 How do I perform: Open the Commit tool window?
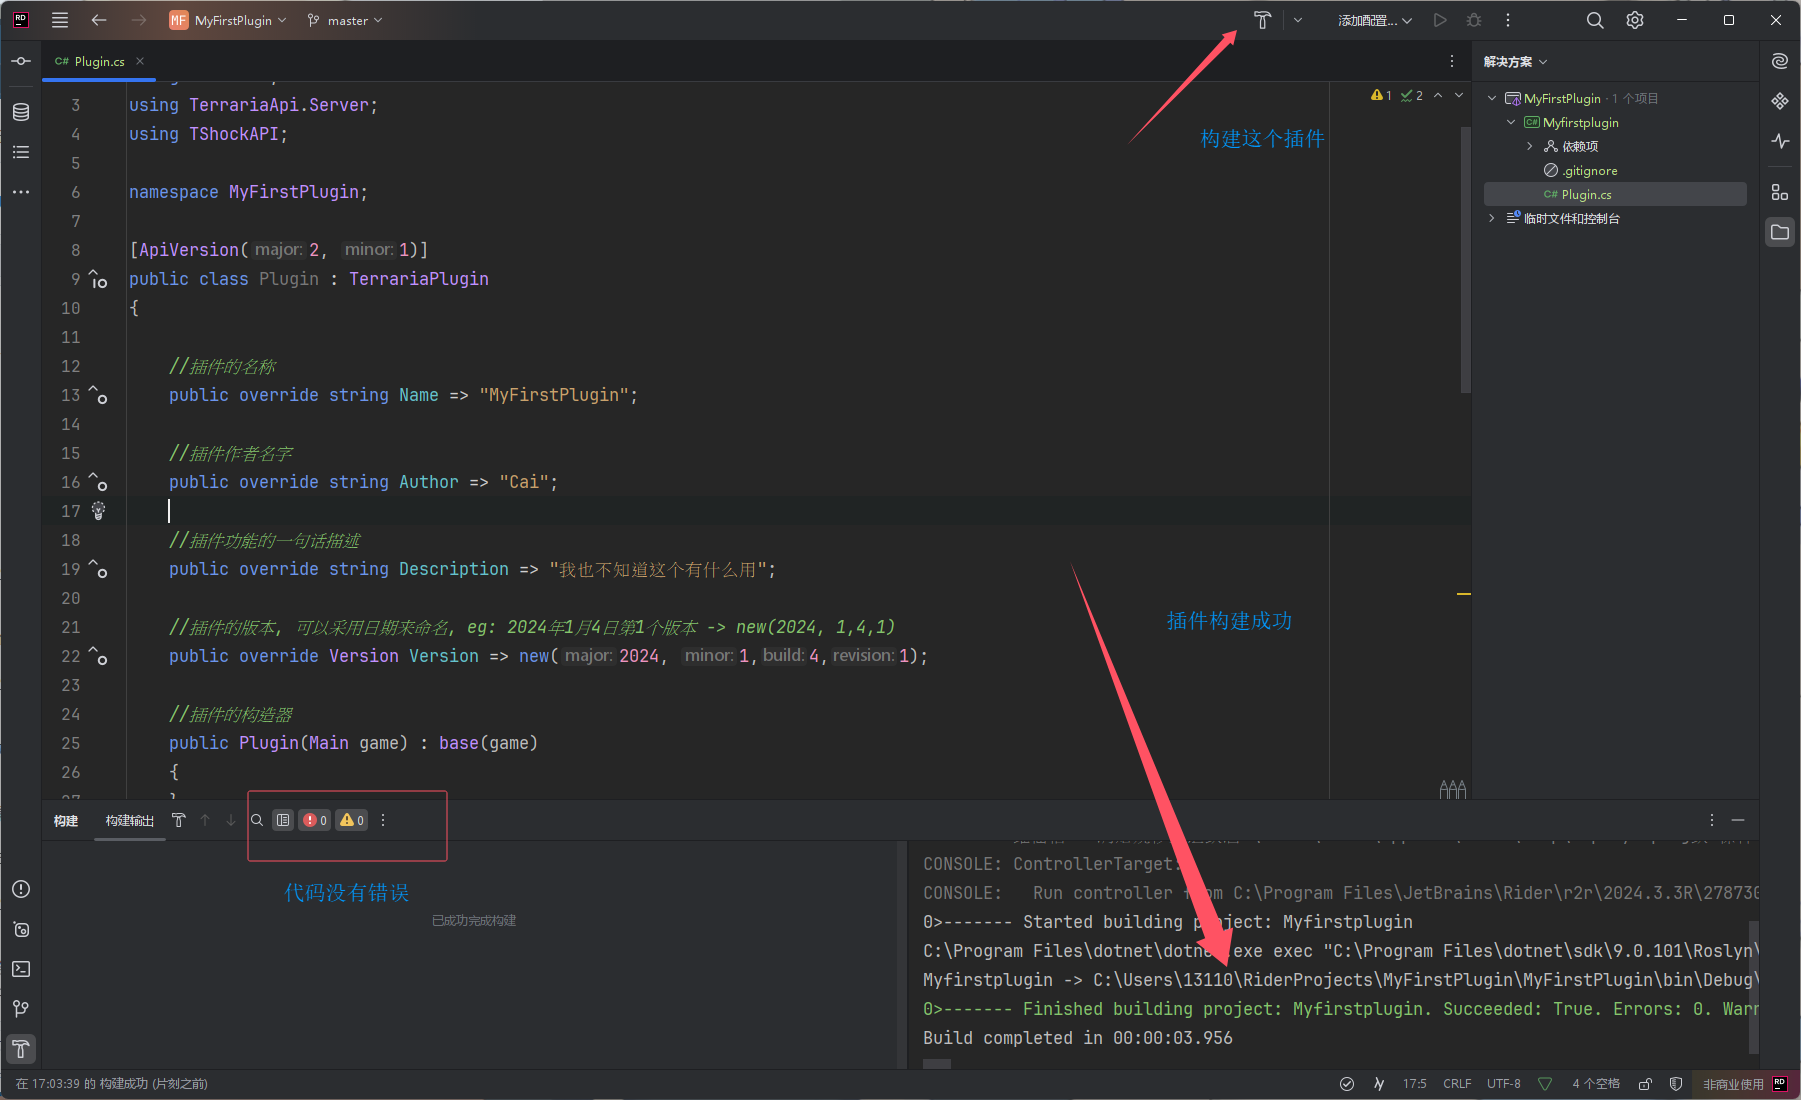21,61
